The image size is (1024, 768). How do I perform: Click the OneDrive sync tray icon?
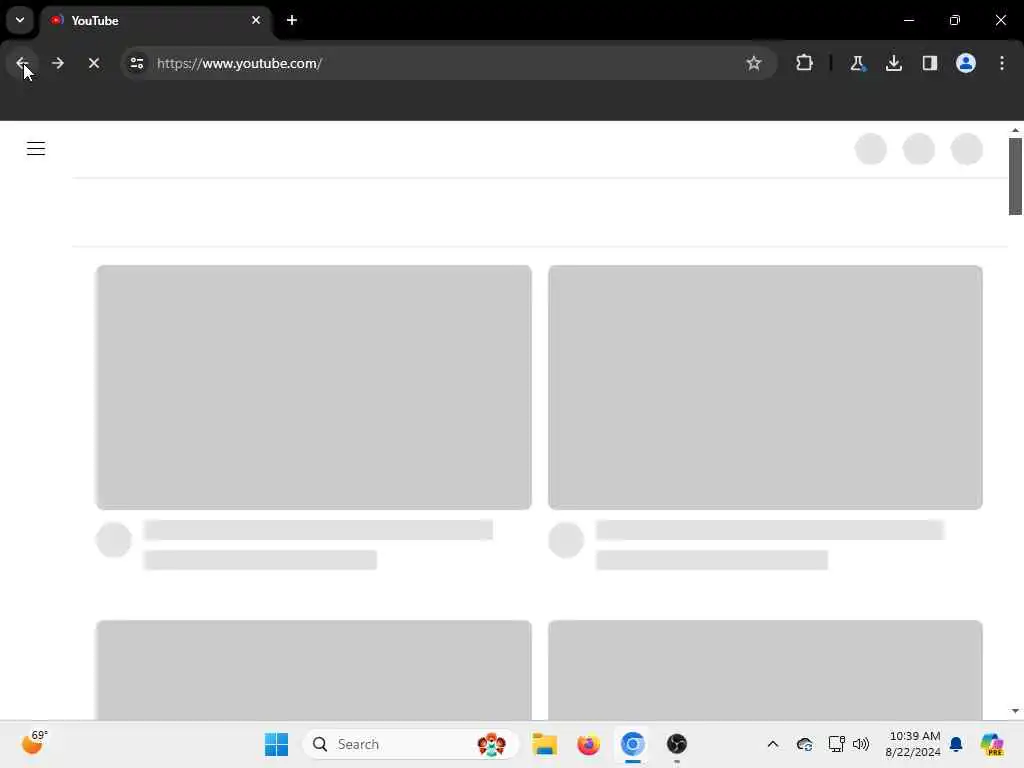pyautogui.click(x=805, y=744)
